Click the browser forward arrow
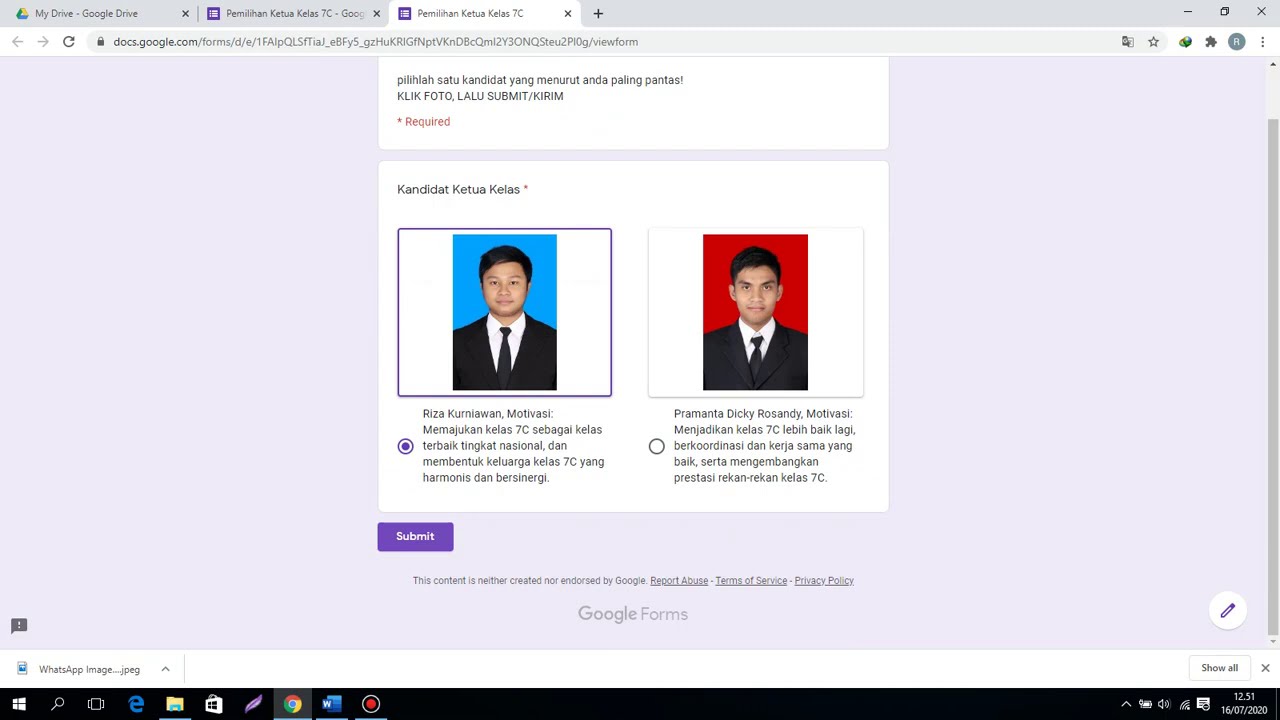 (43, 42)
